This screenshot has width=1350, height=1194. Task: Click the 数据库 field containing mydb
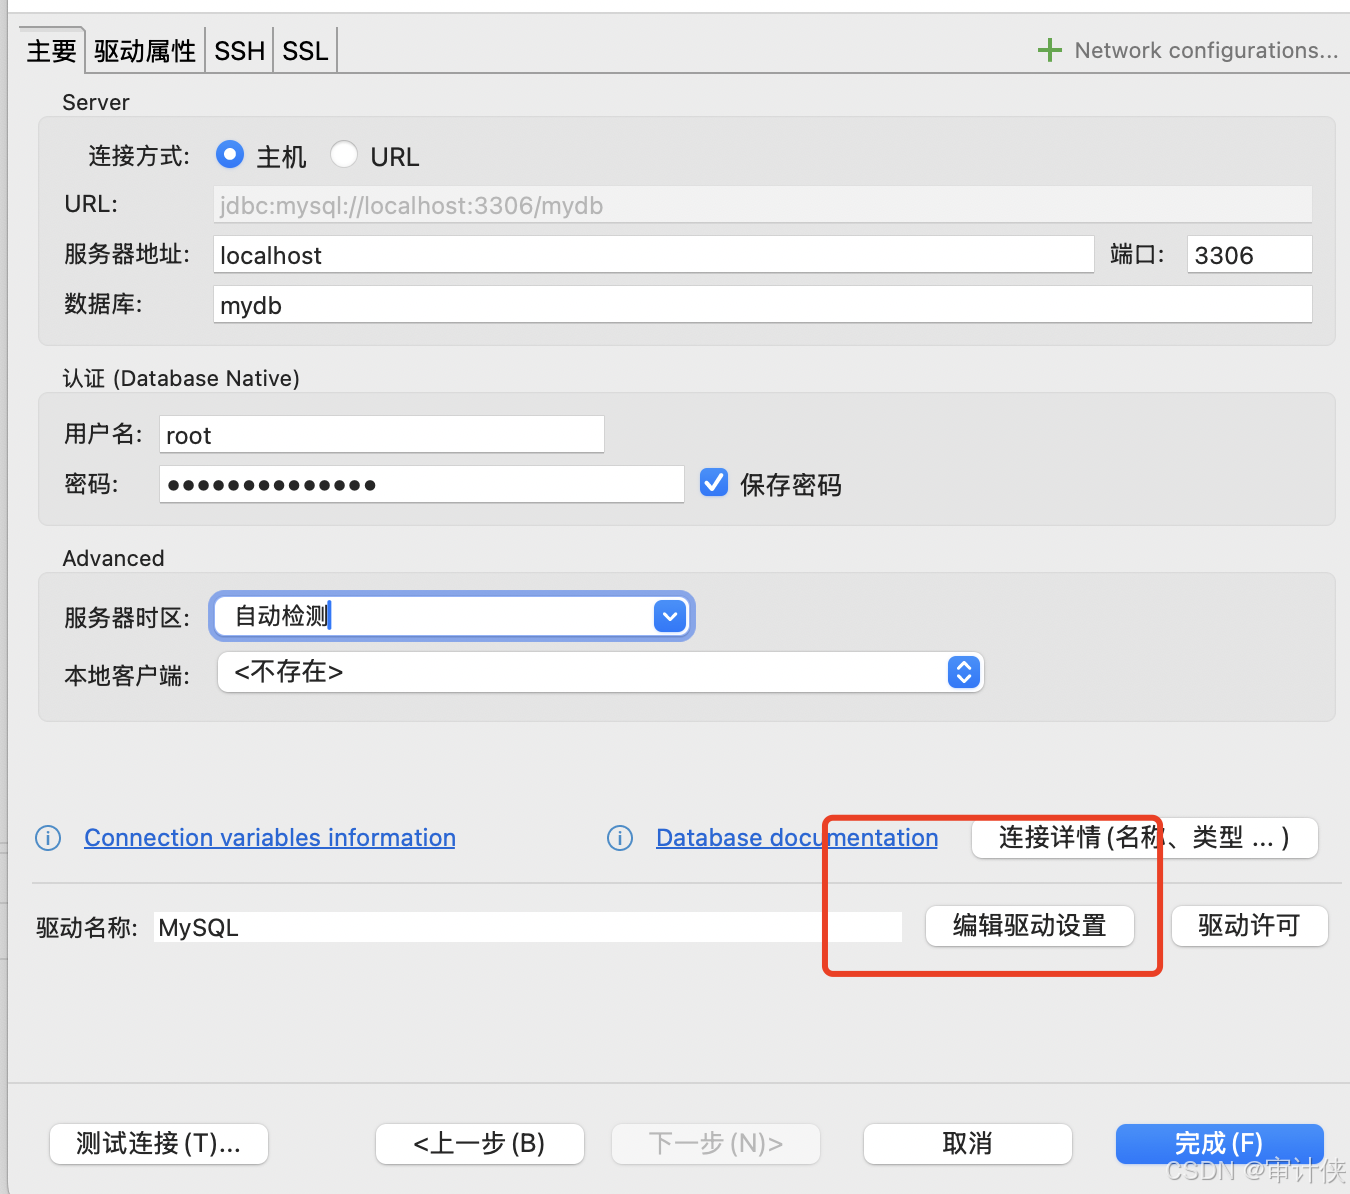click(x=763, y=305)
